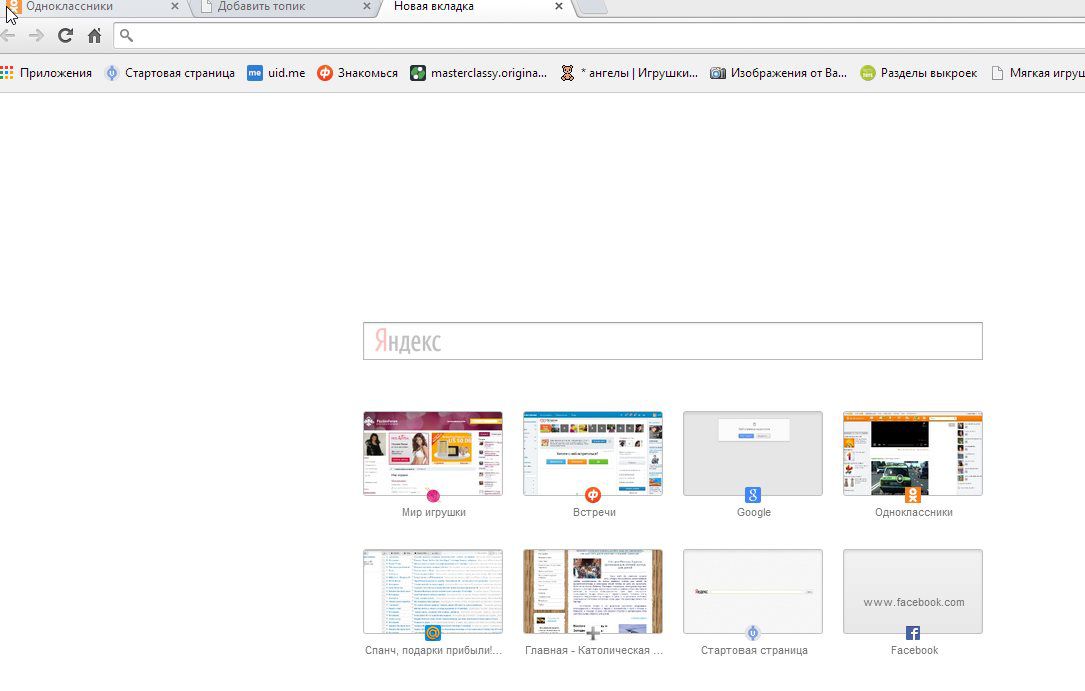Open the Знакомься bookmark
Image resolution: width=1085 pixels, height=691 pixels.
click(357, 73)
